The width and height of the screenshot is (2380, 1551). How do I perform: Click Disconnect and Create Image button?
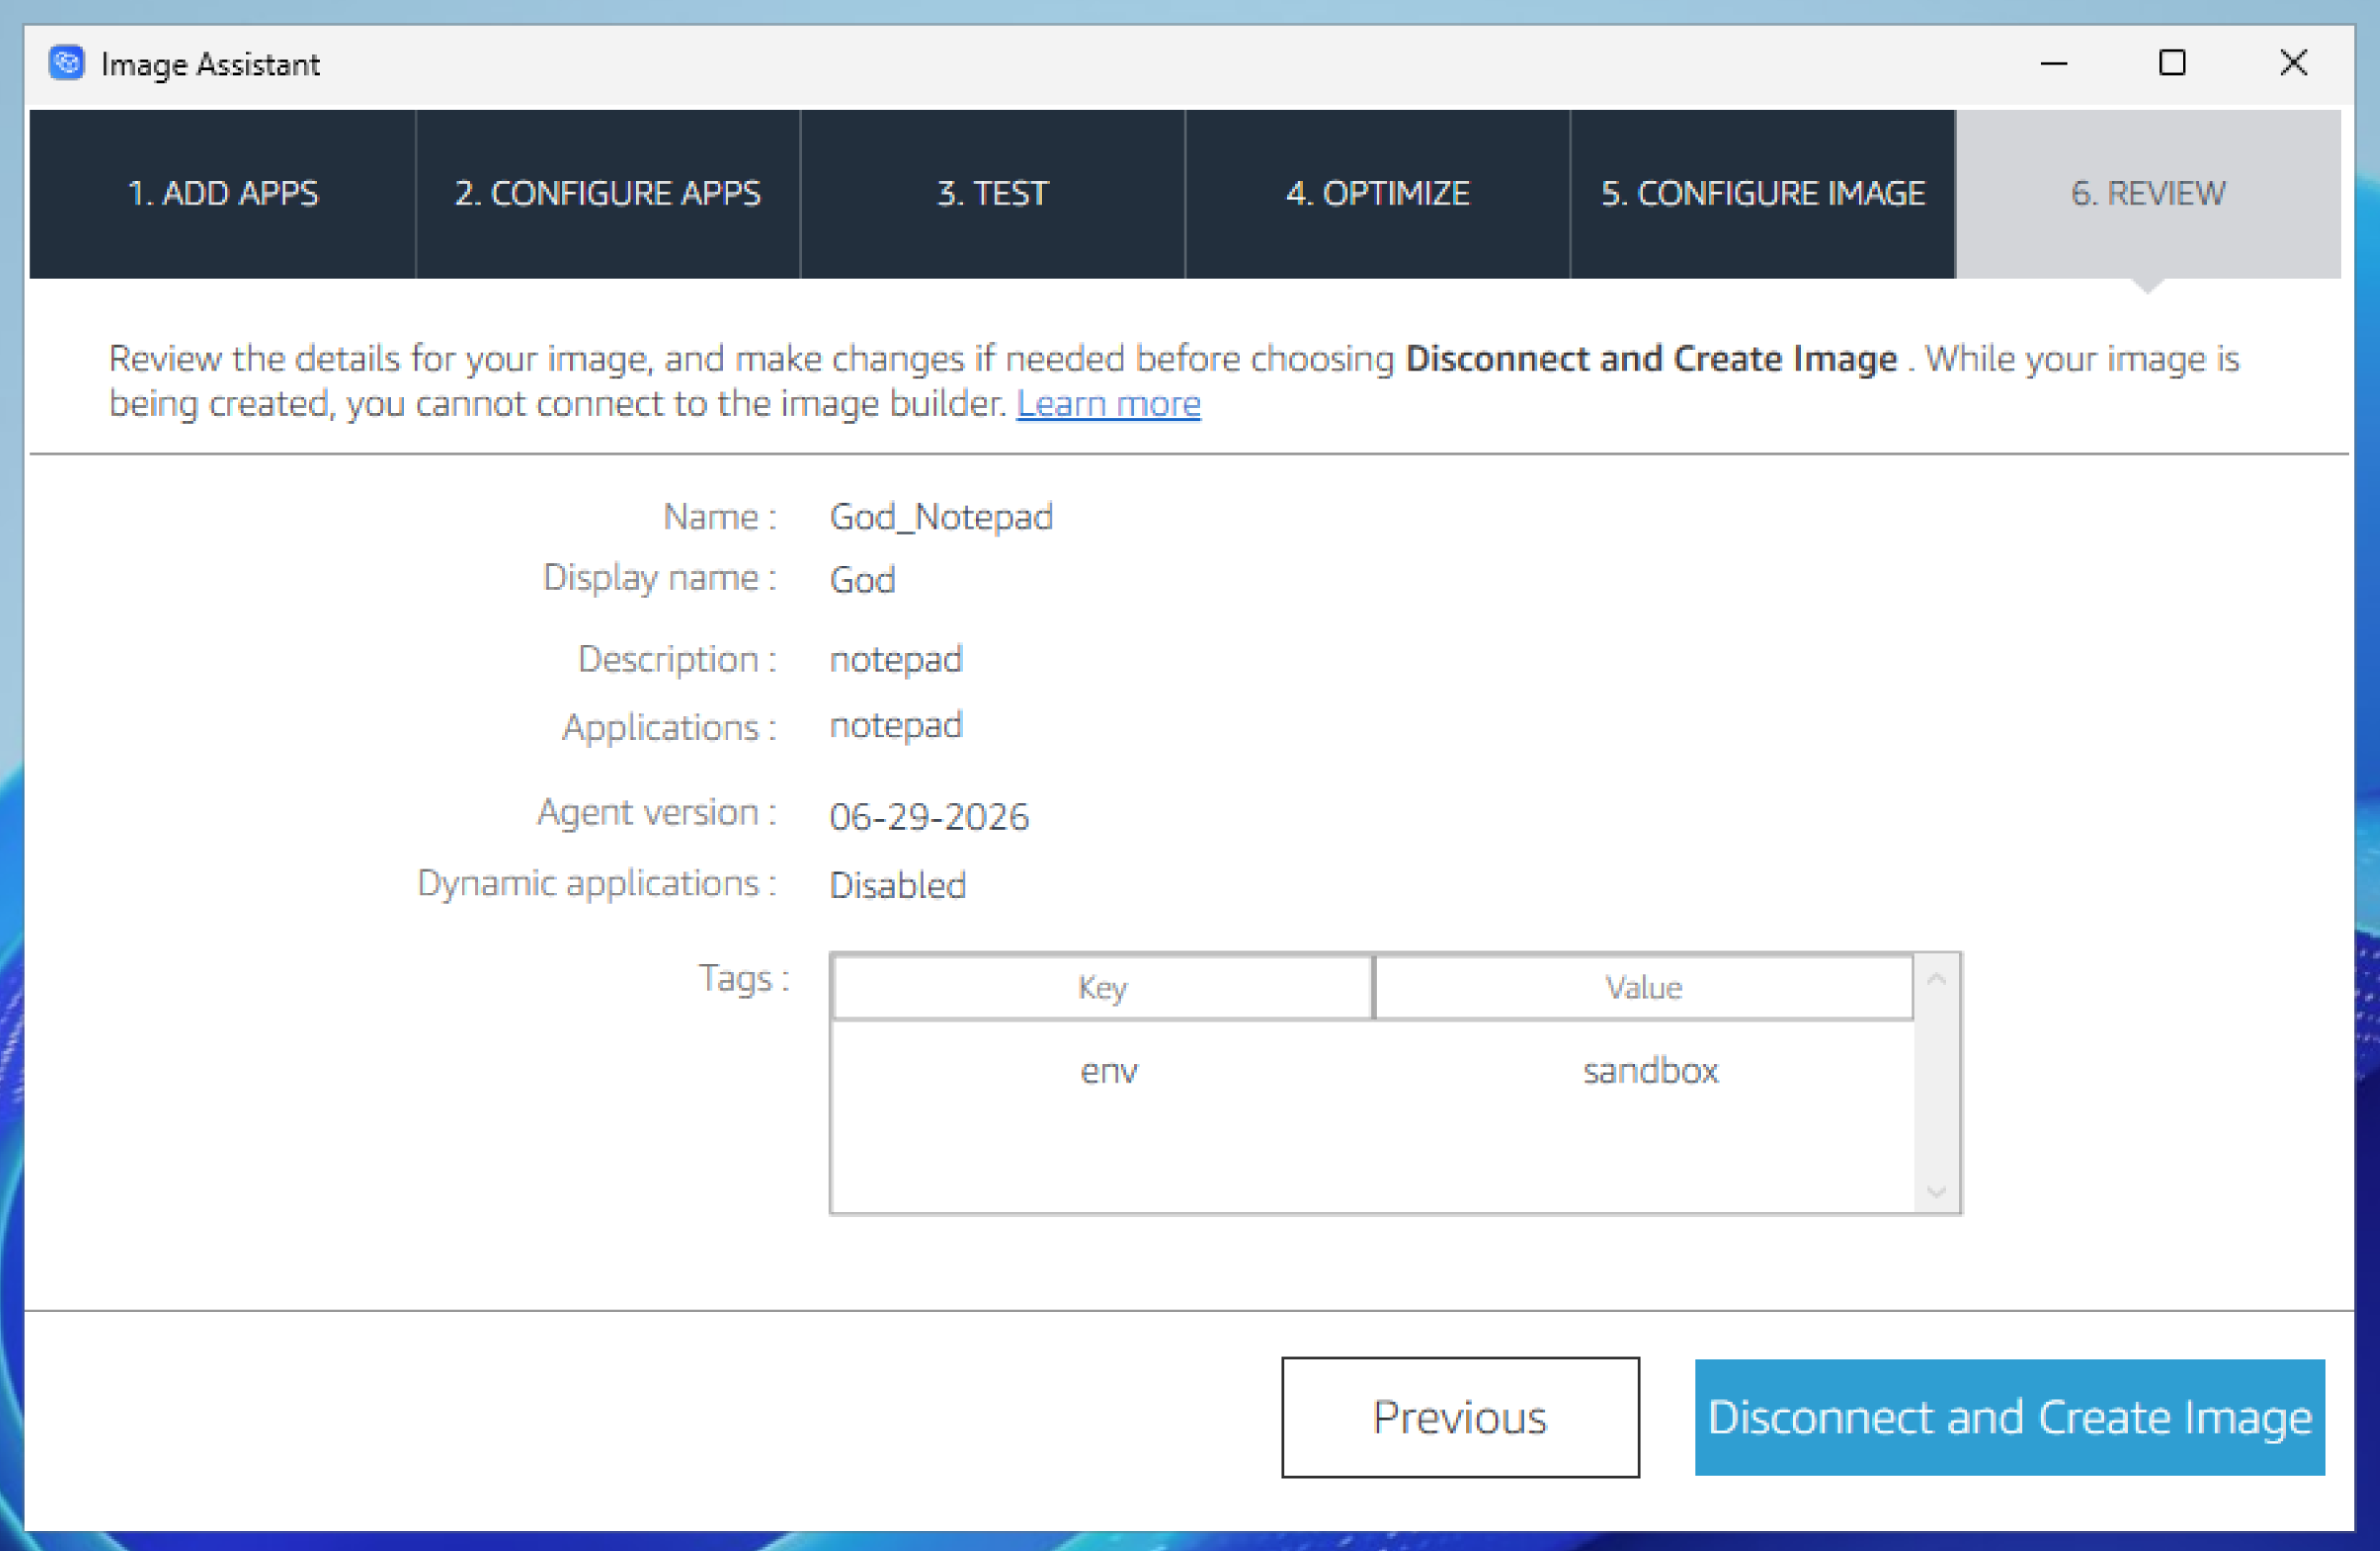pyautogui.click(x=2010, y=1417)
